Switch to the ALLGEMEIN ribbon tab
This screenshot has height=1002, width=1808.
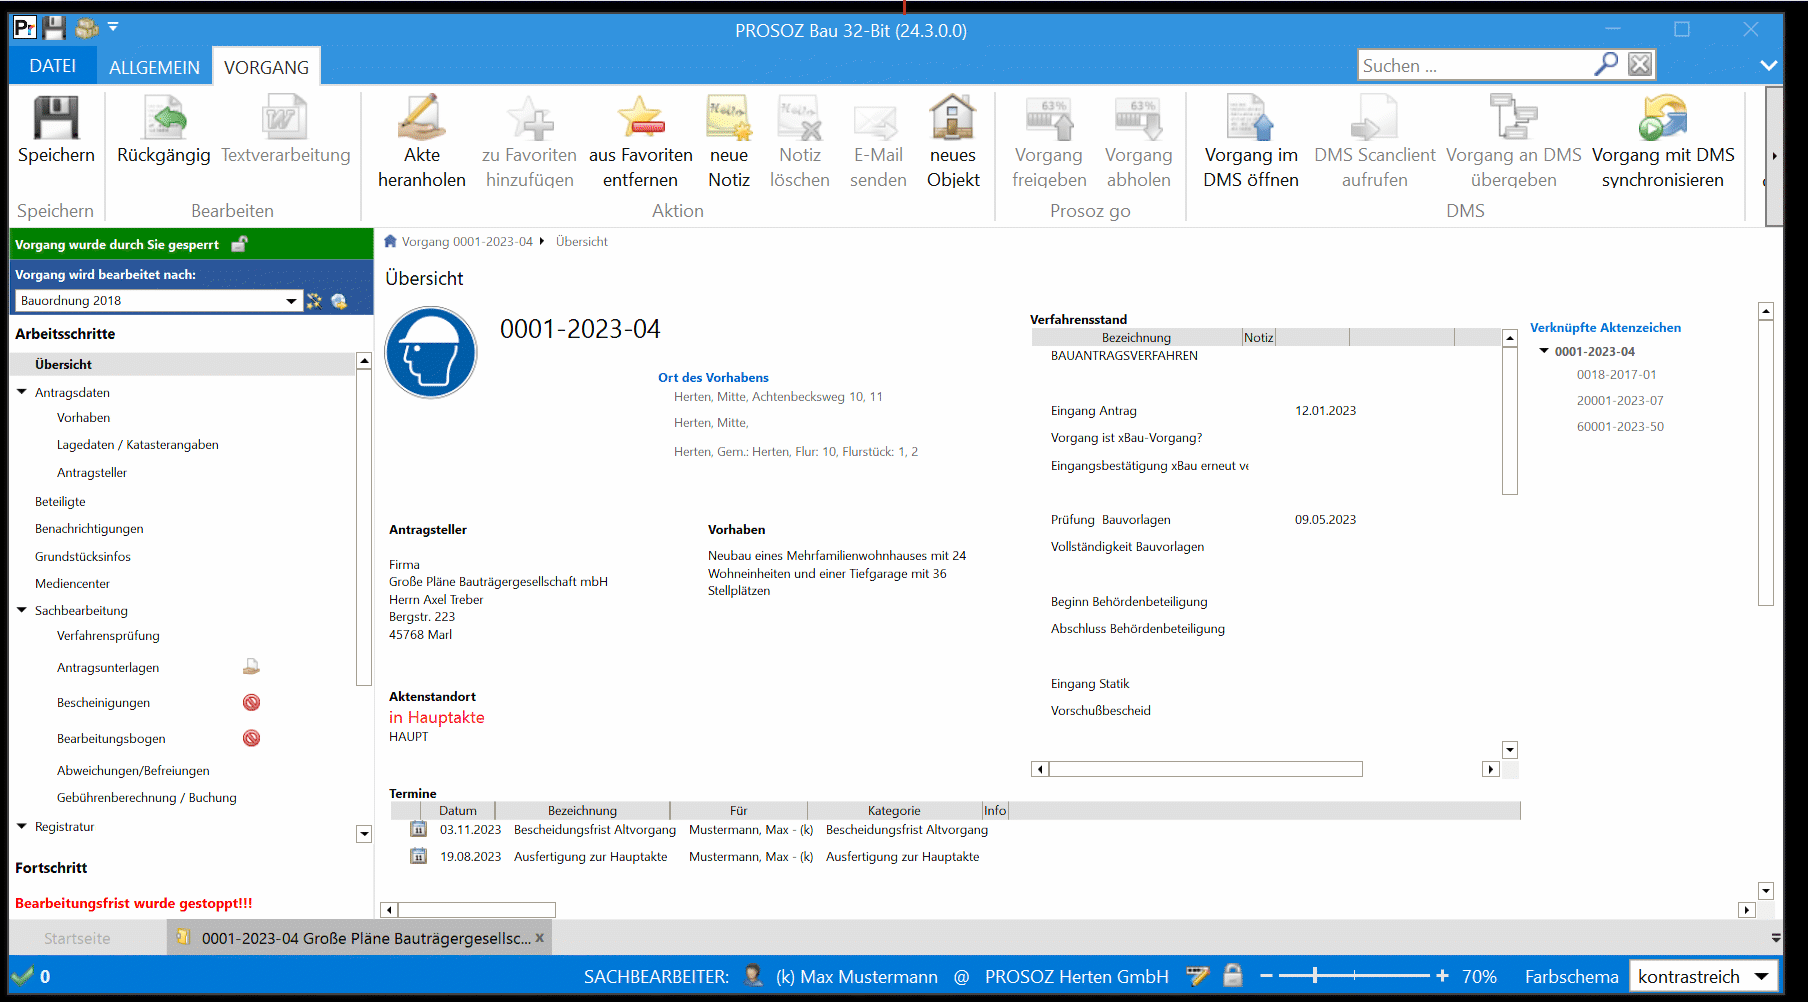pyautogui.click(x=154, y=67)
